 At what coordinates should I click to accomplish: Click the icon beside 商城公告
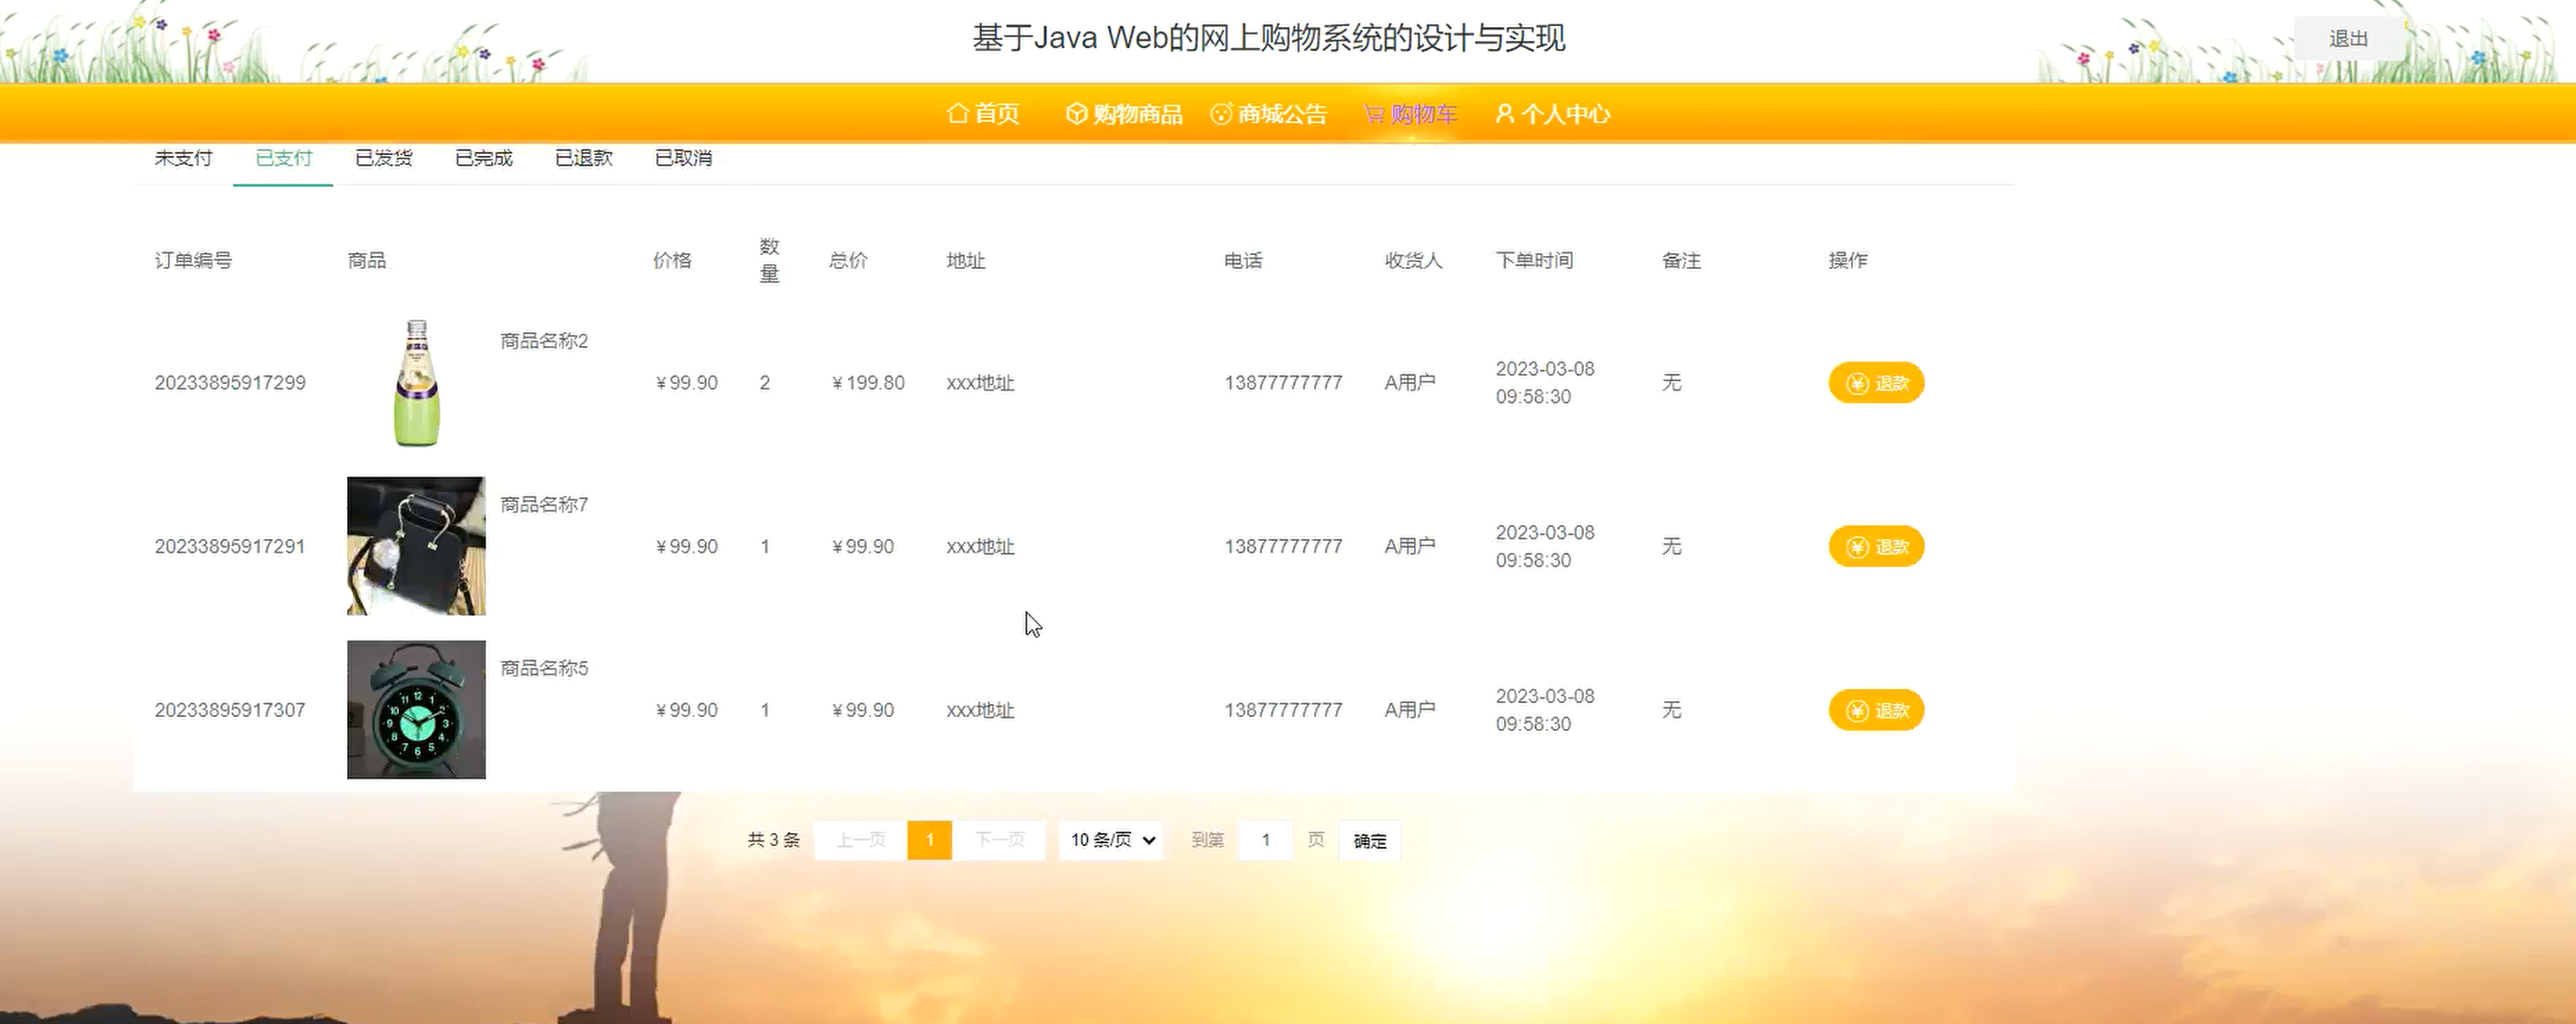(x=1221, y=114)
